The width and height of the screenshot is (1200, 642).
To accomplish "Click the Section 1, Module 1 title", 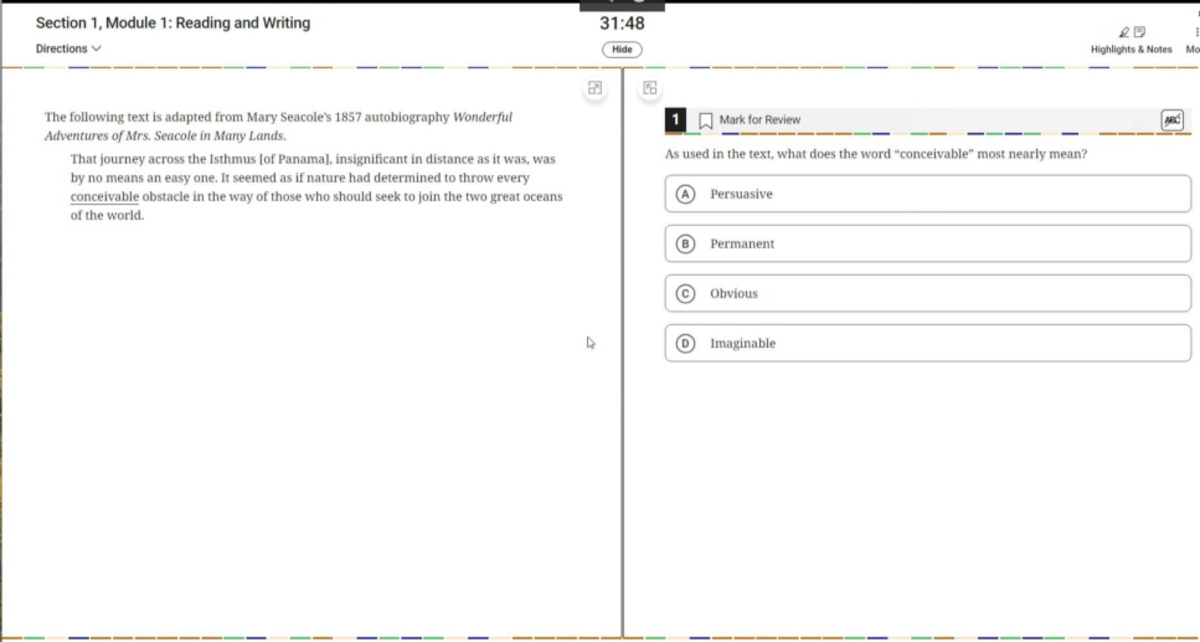I will [x=173, y=23].
